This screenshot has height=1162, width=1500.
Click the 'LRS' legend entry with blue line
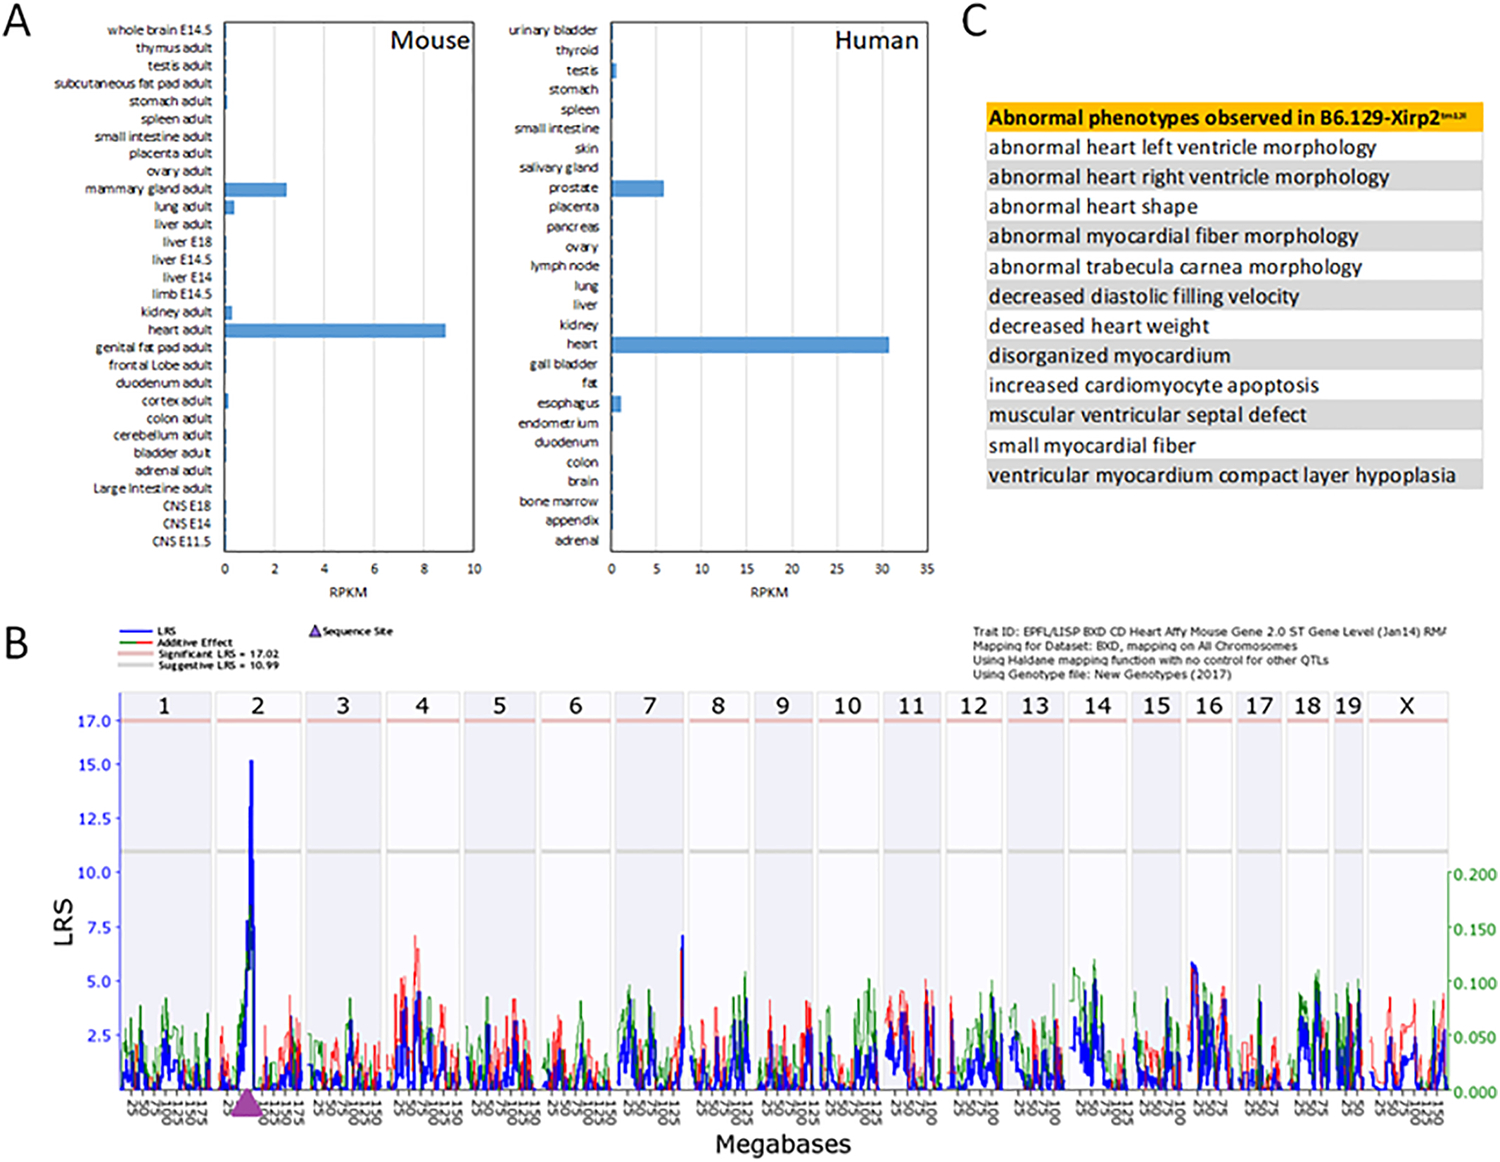point(148,631)
